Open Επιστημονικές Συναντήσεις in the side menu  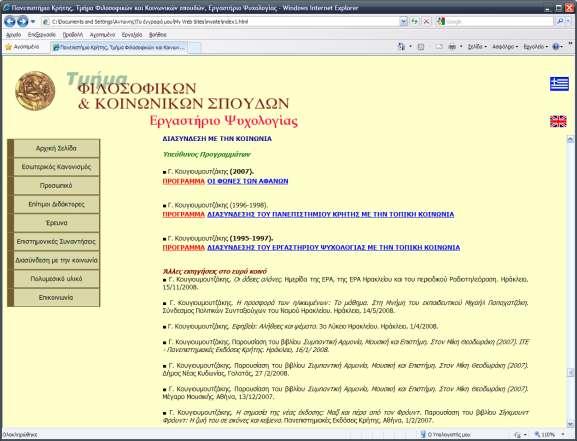tap(56, 241)
